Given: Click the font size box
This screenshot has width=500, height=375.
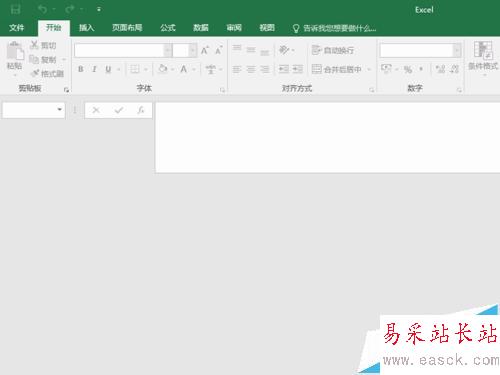Looking at the screenshot, I should [x=181, y=51].
